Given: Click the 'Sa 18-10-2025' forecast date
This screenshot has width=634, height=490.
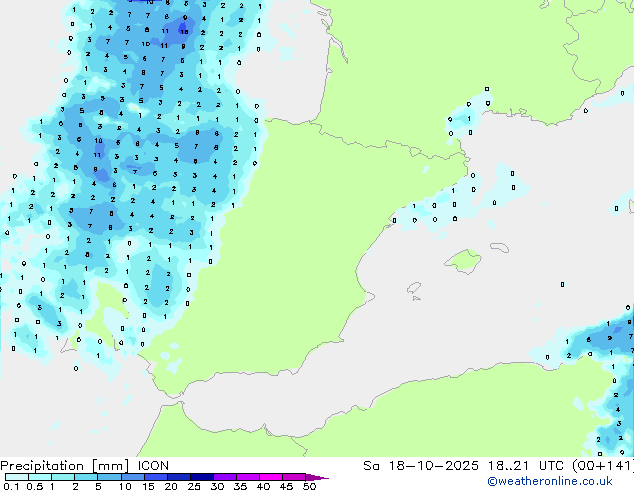Looking at the screenshot, I should click(421, 466).
